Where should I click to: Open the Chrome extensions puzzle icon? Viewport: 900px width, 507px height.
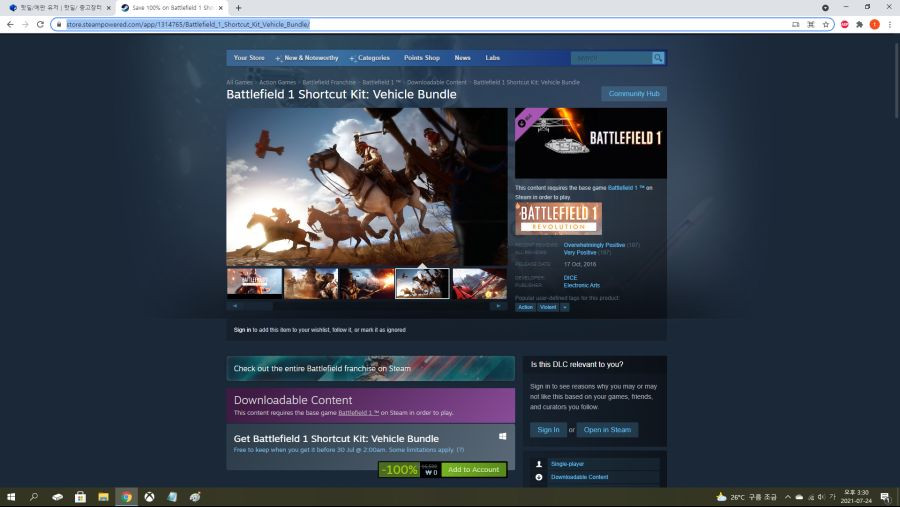click(x=859, y=24)
